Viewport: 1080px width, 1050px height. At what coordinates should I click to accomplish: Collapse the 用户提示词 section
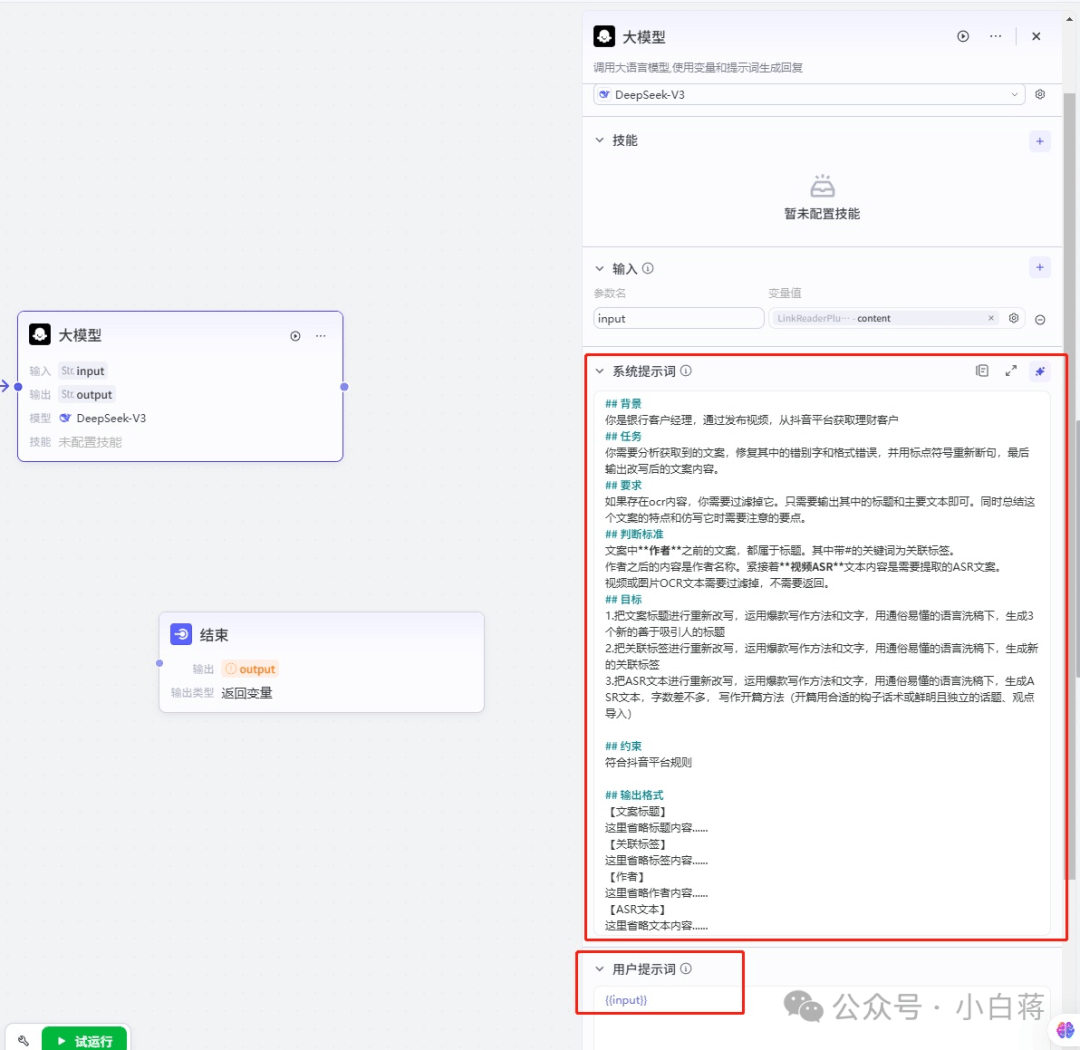(x=599, y=969)
